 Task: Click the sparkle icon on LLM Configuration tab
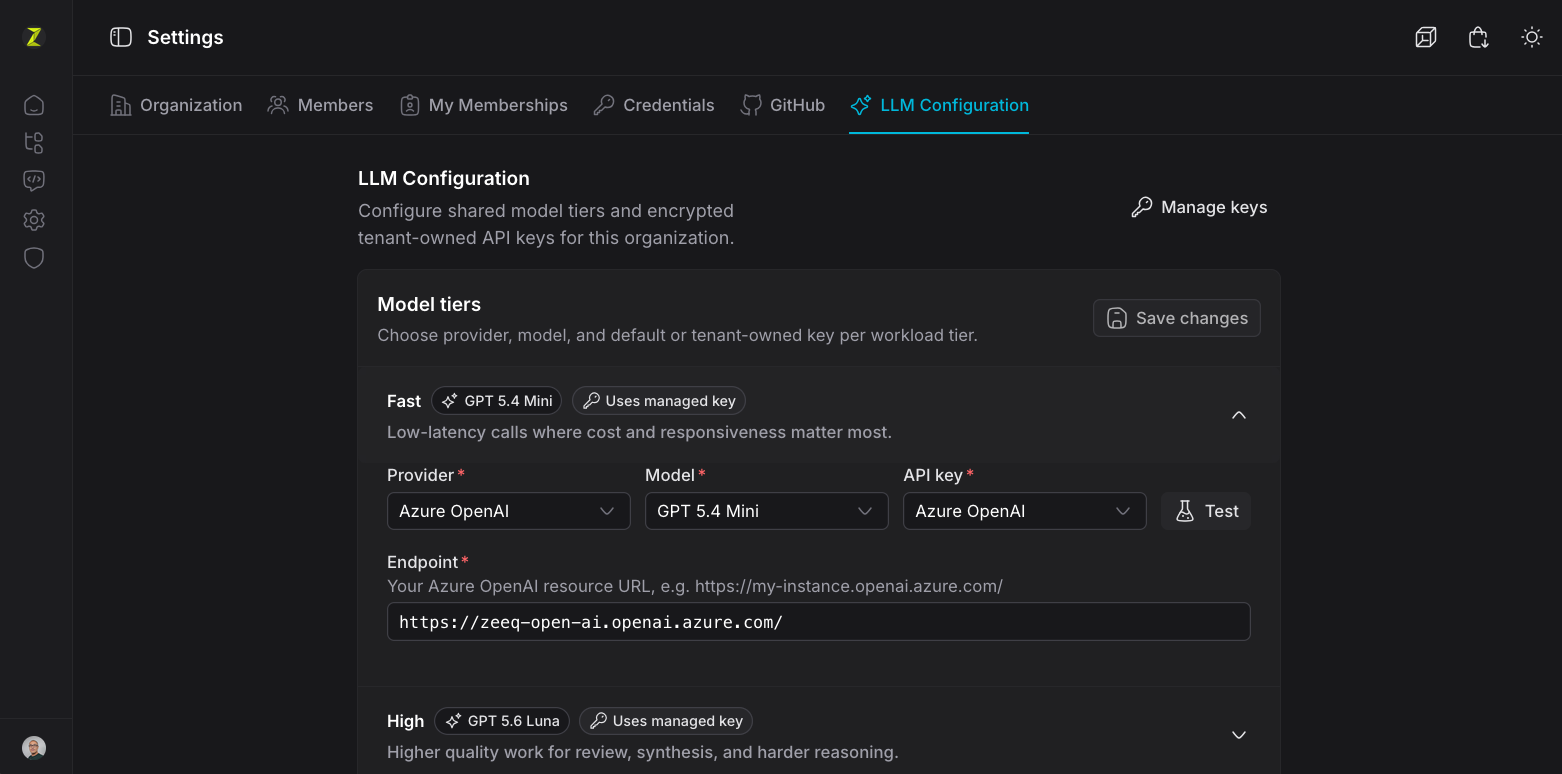861,105
